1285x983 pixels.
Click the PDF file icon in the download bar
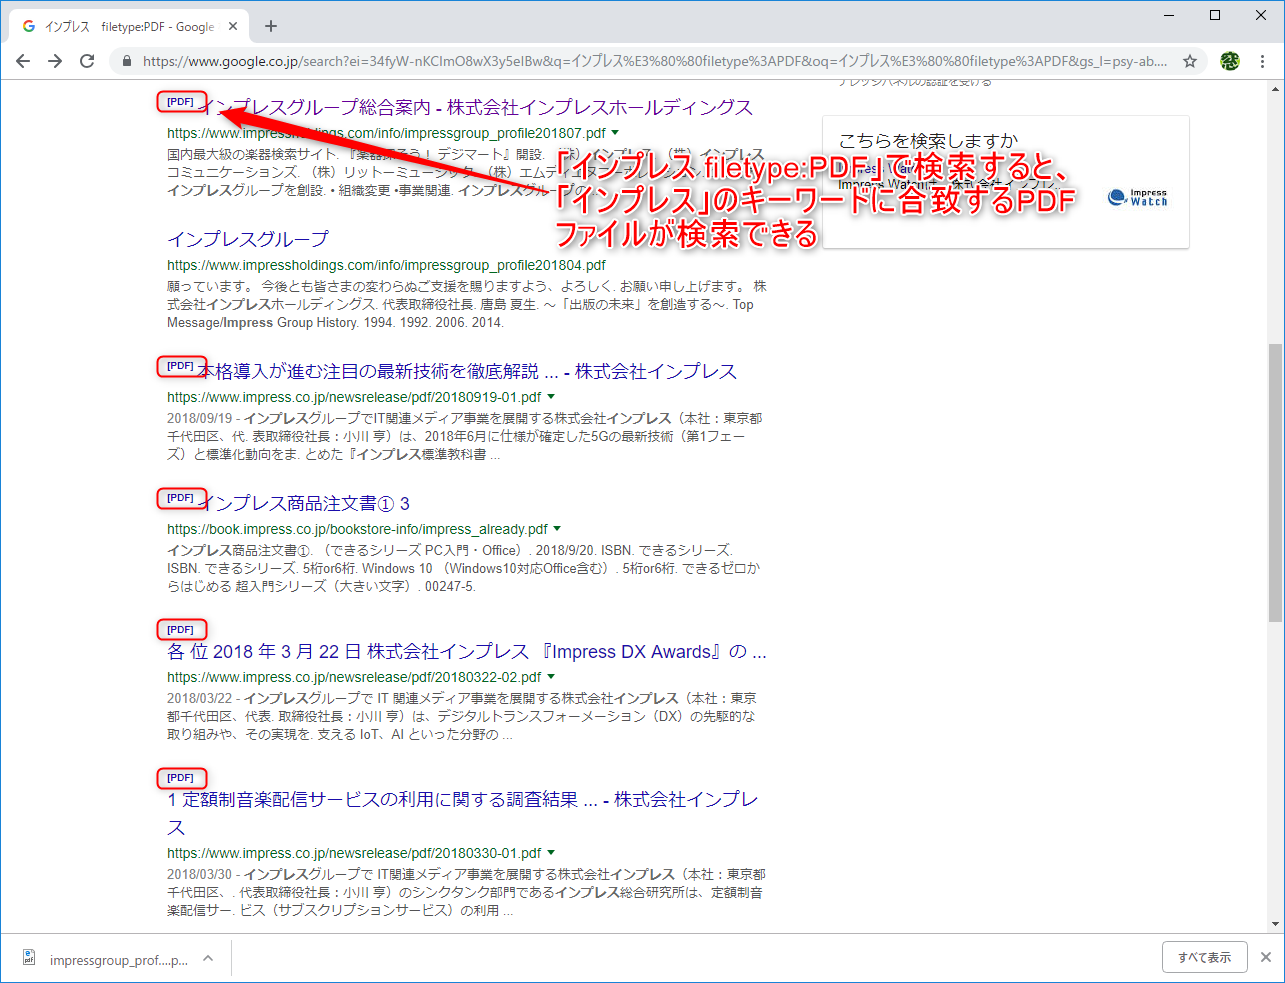click(29, 956)
